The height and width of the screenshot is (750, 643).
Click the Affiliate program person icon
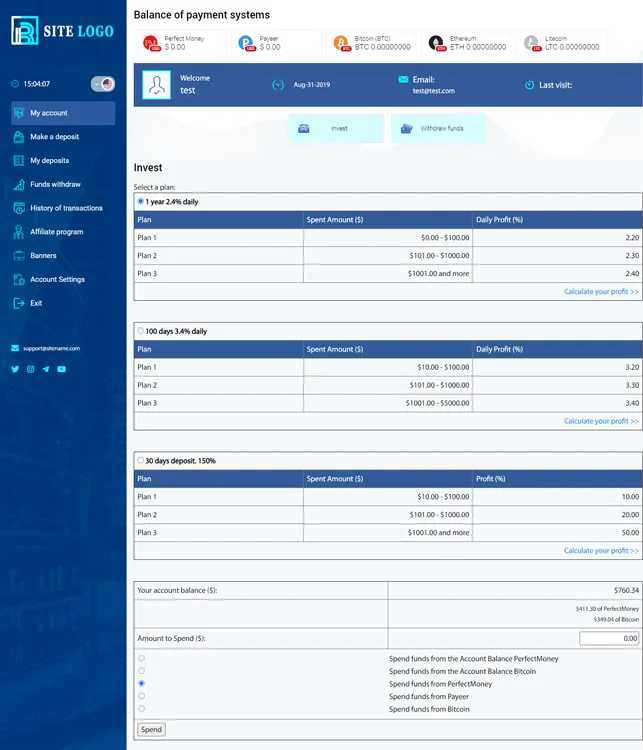coord(19,232)
